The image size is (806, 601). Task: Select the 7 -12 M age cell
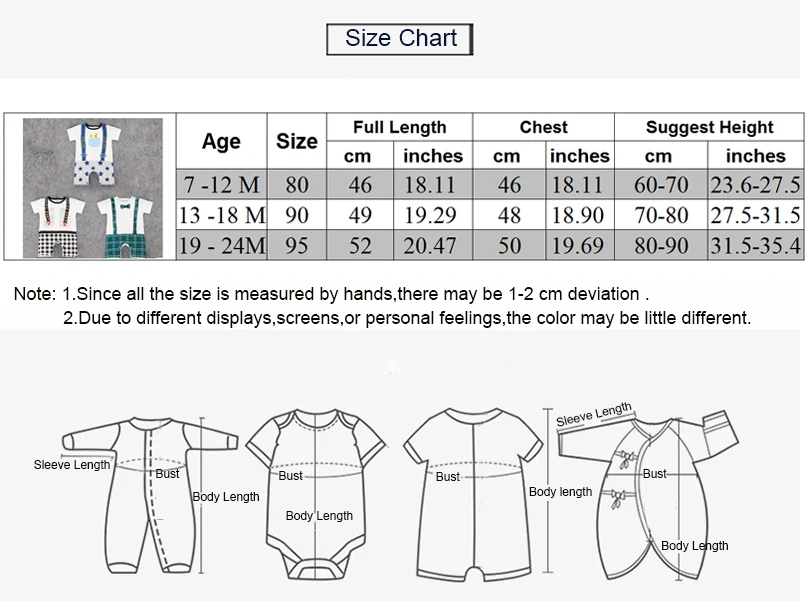click(222, 184)
